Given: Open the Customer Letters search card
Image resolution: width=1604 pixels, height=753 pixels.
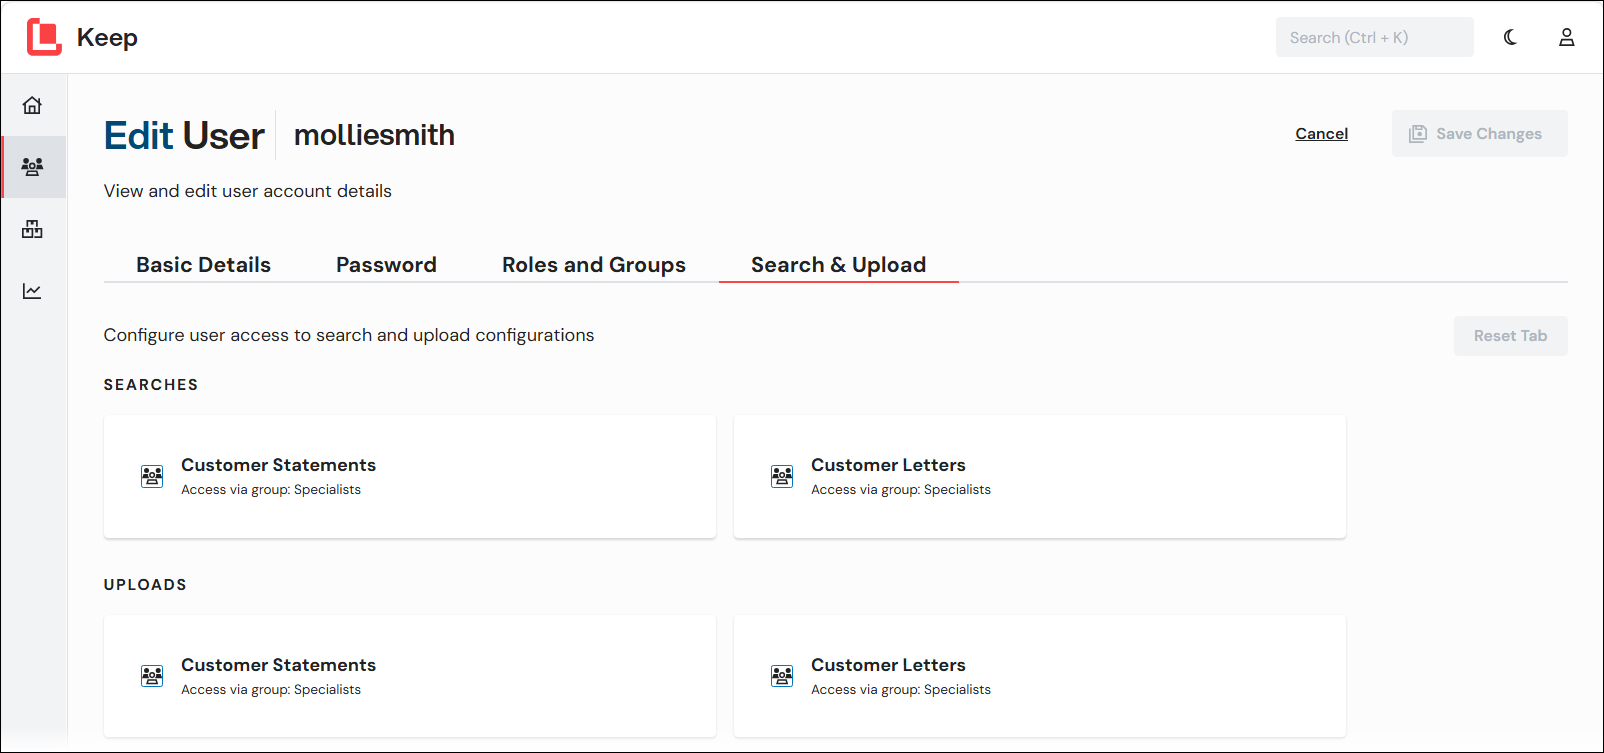Looking at the screenshot, I should point(1040,477).
